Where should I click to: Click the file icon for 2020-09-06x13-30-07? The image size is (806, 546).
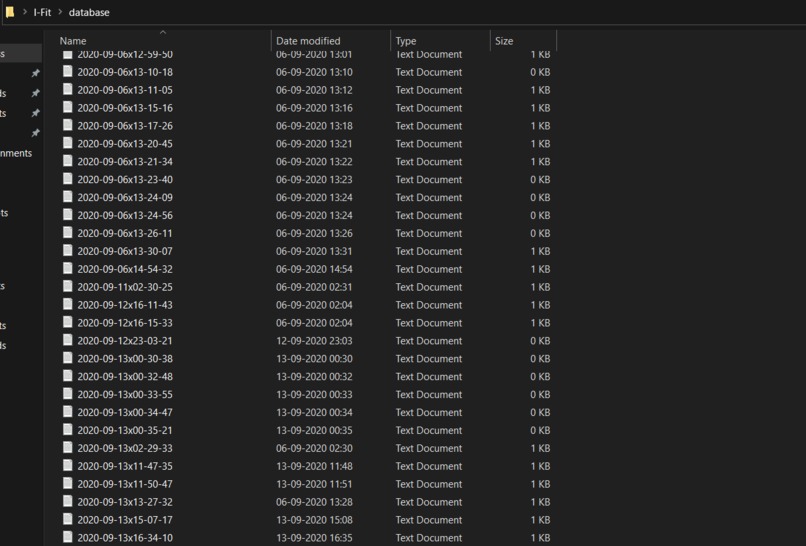coord(67,251)
